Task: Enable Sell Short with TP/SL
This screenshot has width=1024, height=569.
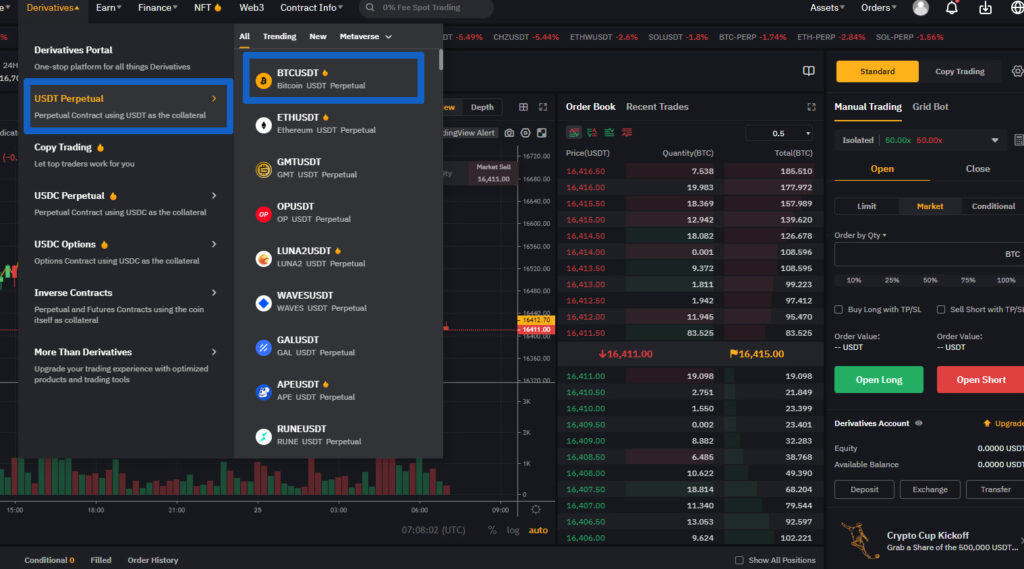Action: pos(941,310)
